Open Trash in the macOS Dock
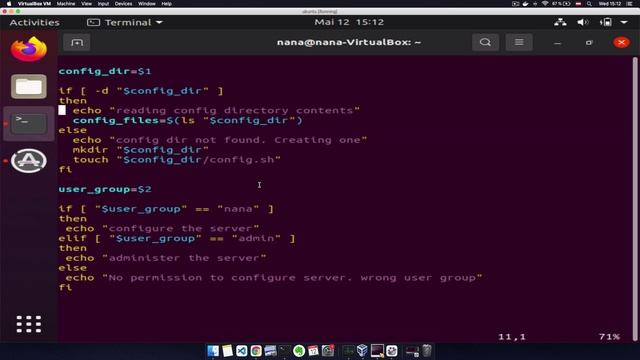This screenshot has height=360, width=640. coord(427,351)
